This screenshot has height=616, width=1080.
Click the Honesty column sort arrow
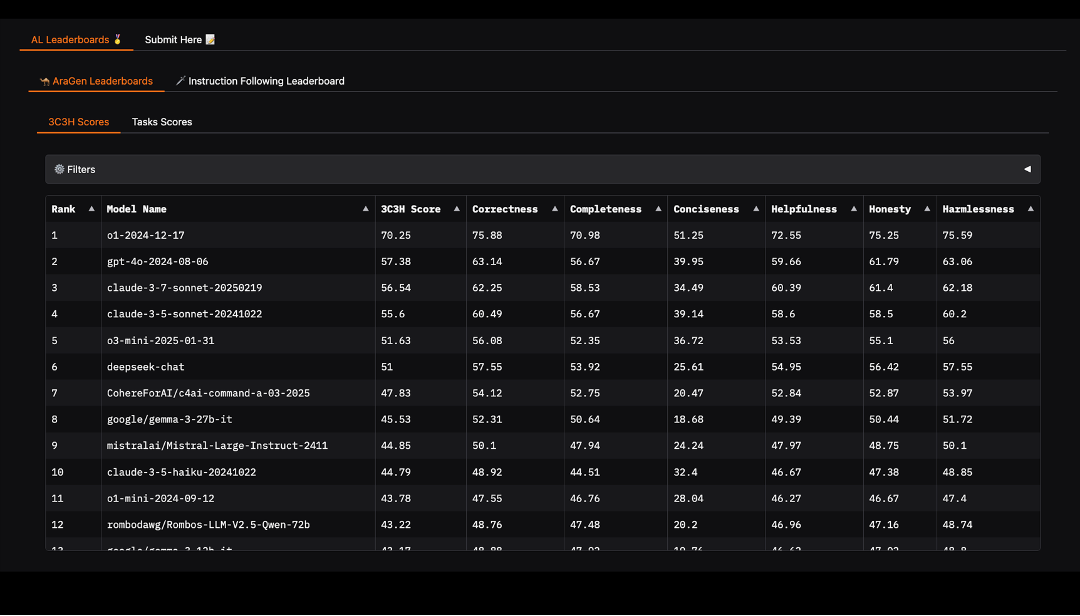927,209
